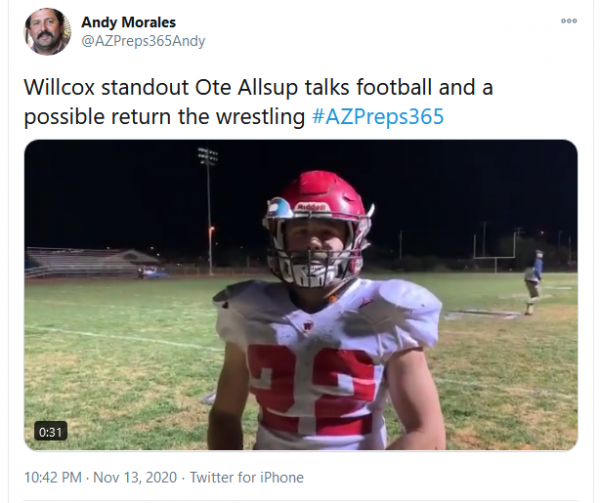This screenshot has height=503, width=600.
Task: Open the tweet's more options menu
Action: click(569, 21)
